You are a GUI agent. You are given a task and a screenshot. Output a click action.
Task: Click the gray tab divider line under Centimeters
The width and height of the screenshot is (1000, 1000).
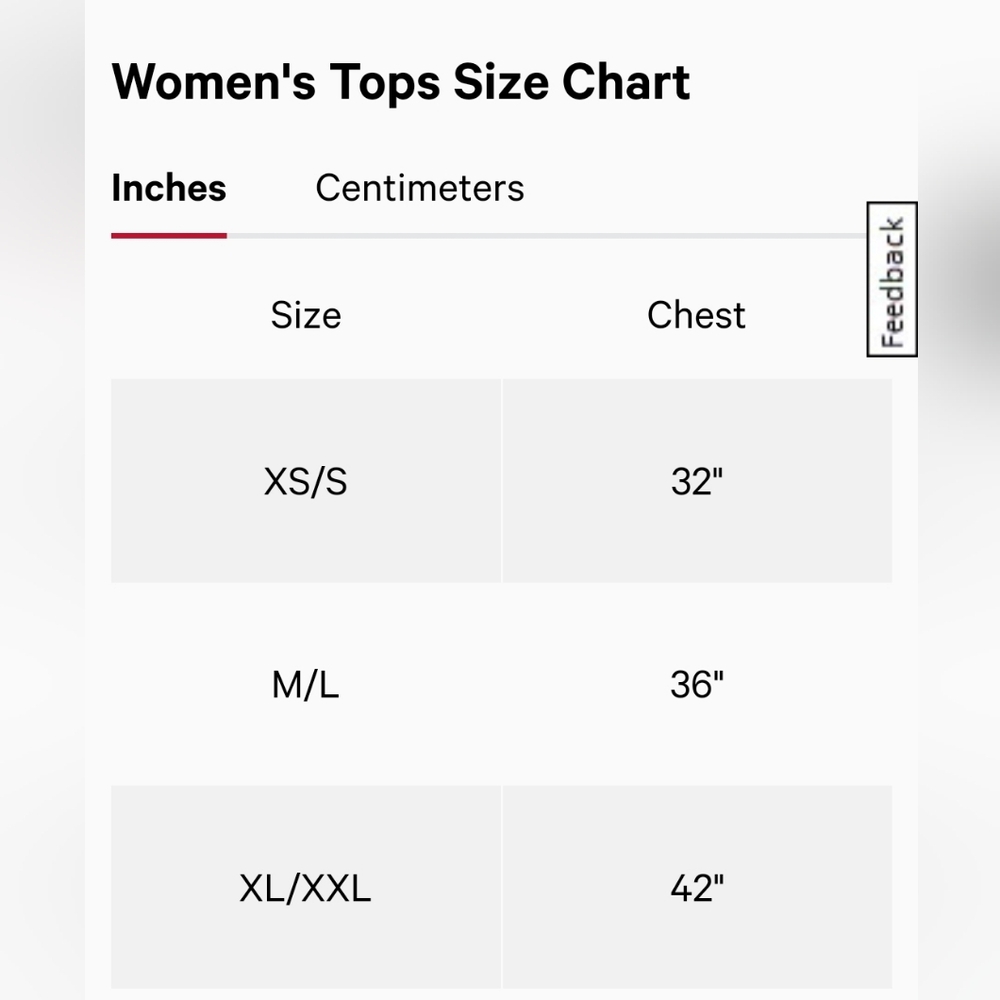[x=420, y=236]
